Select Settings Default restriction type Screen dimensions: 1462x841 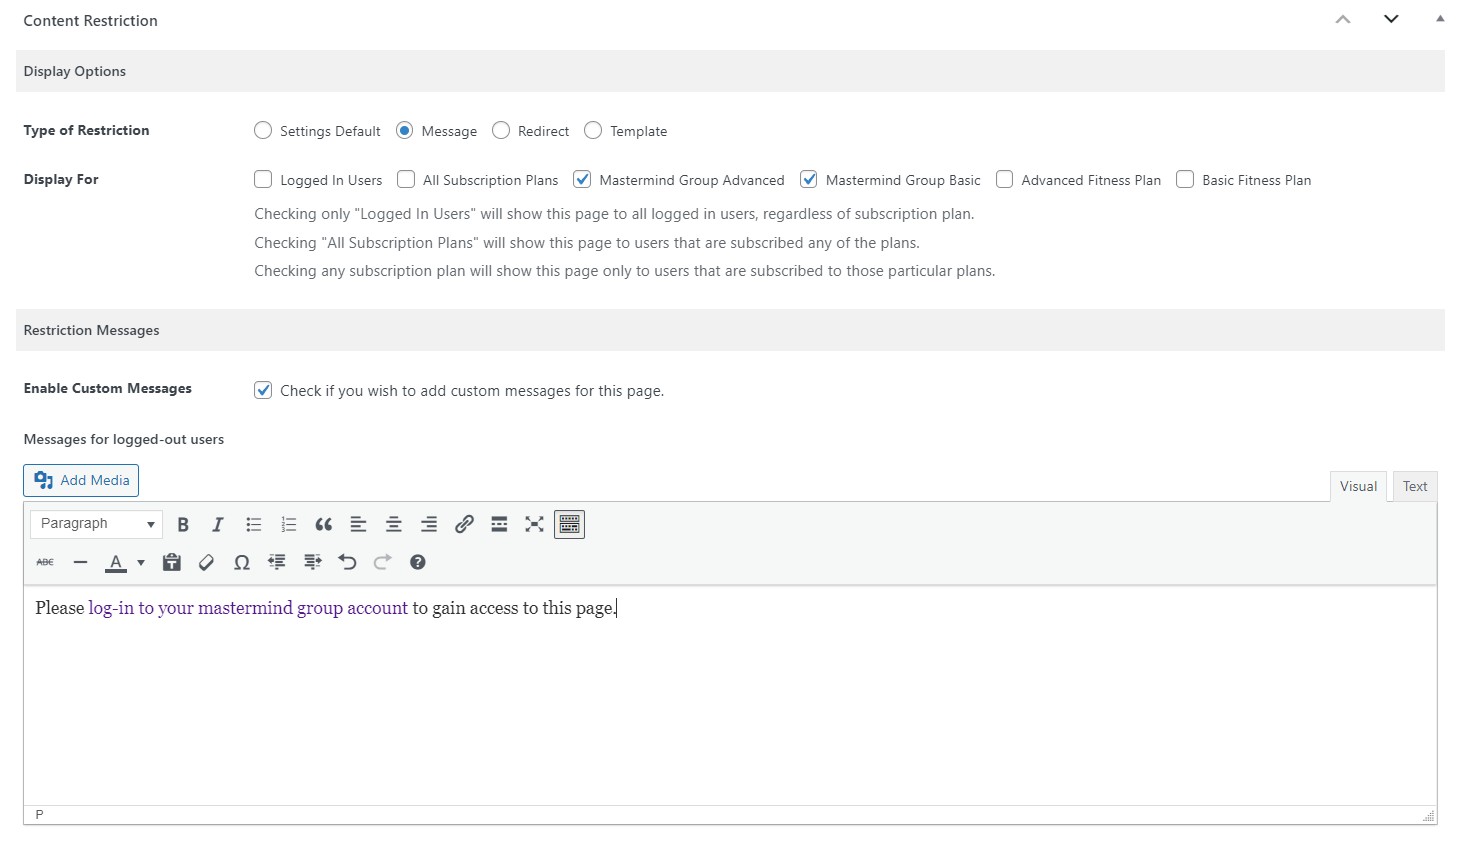(x=263, y=130)
